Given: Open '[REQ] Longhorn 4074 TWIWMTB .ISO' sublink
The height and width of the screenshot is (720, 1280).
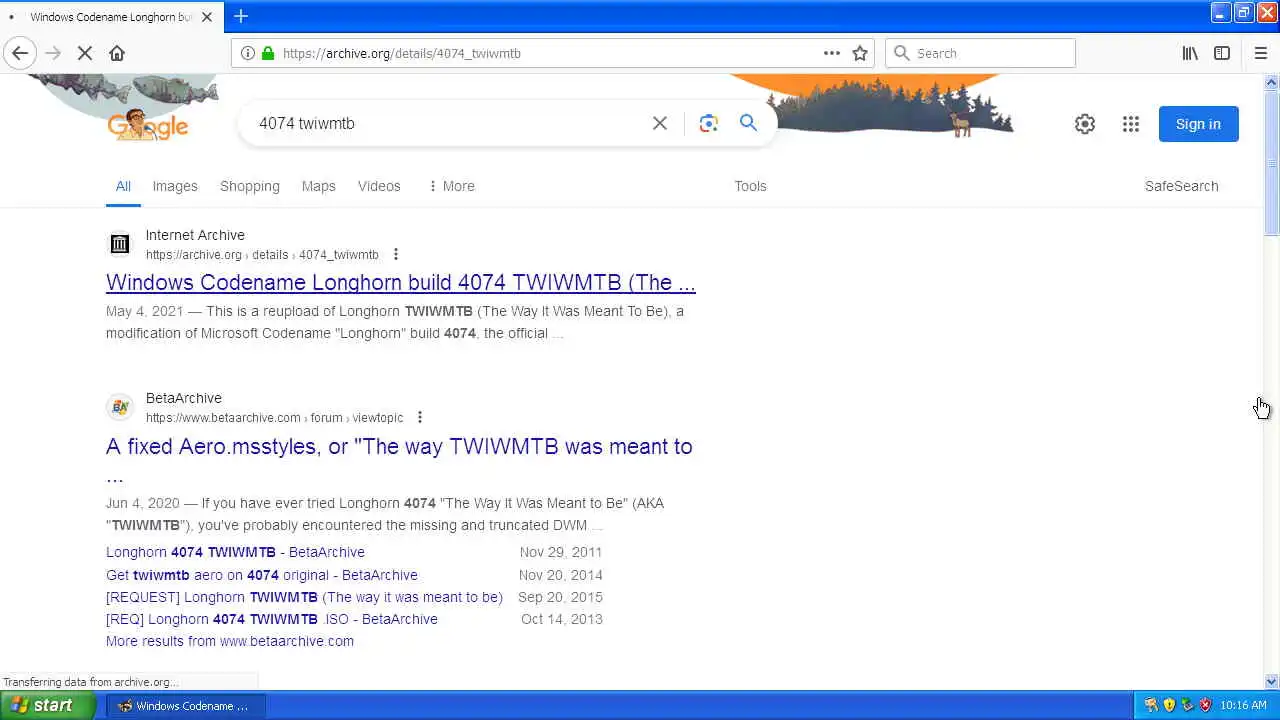Looking at the screenshot, I should pyautogui.click(x=272, y=619).
